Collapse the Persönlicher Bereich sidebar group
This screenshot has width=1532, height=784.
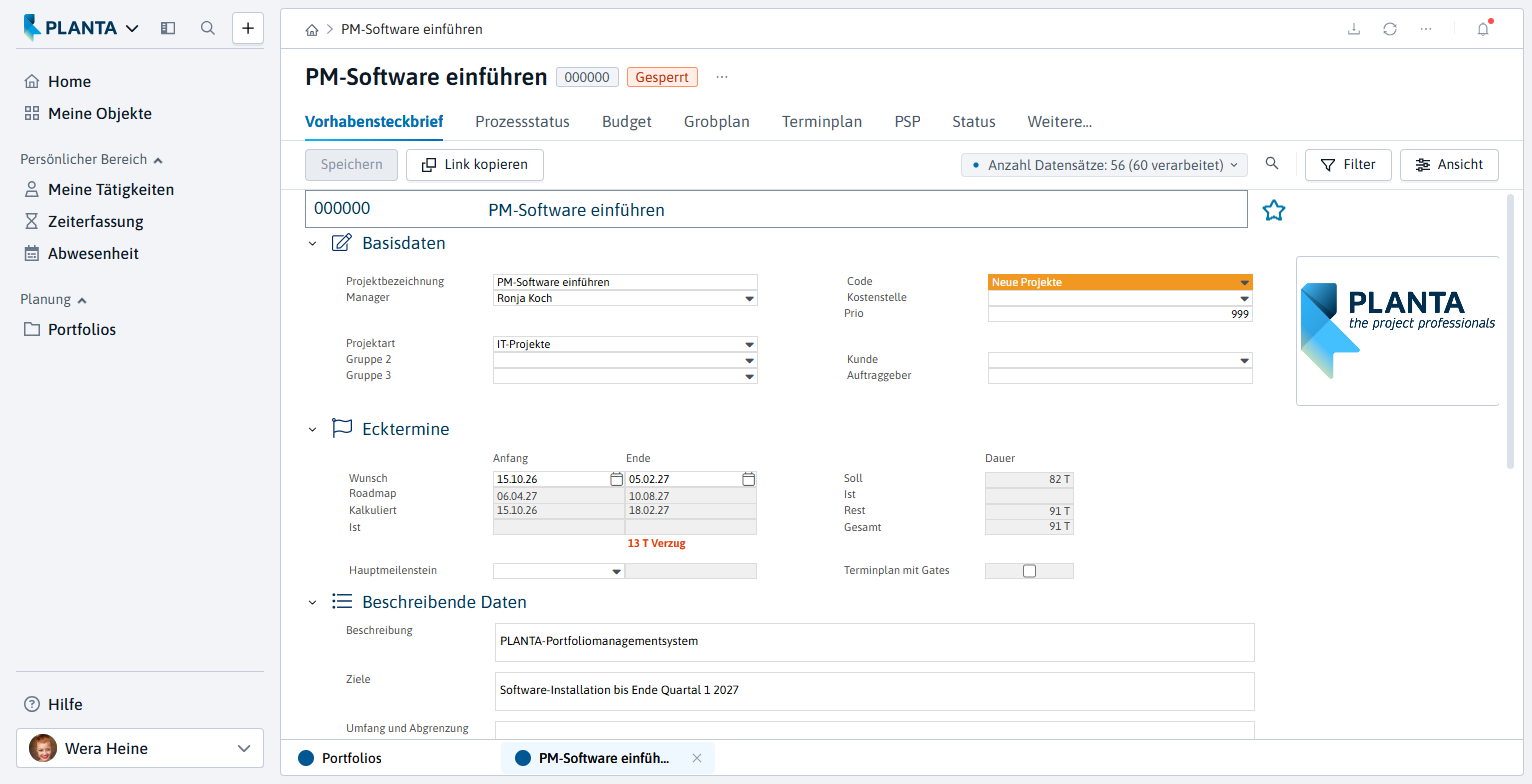[91, 159]
